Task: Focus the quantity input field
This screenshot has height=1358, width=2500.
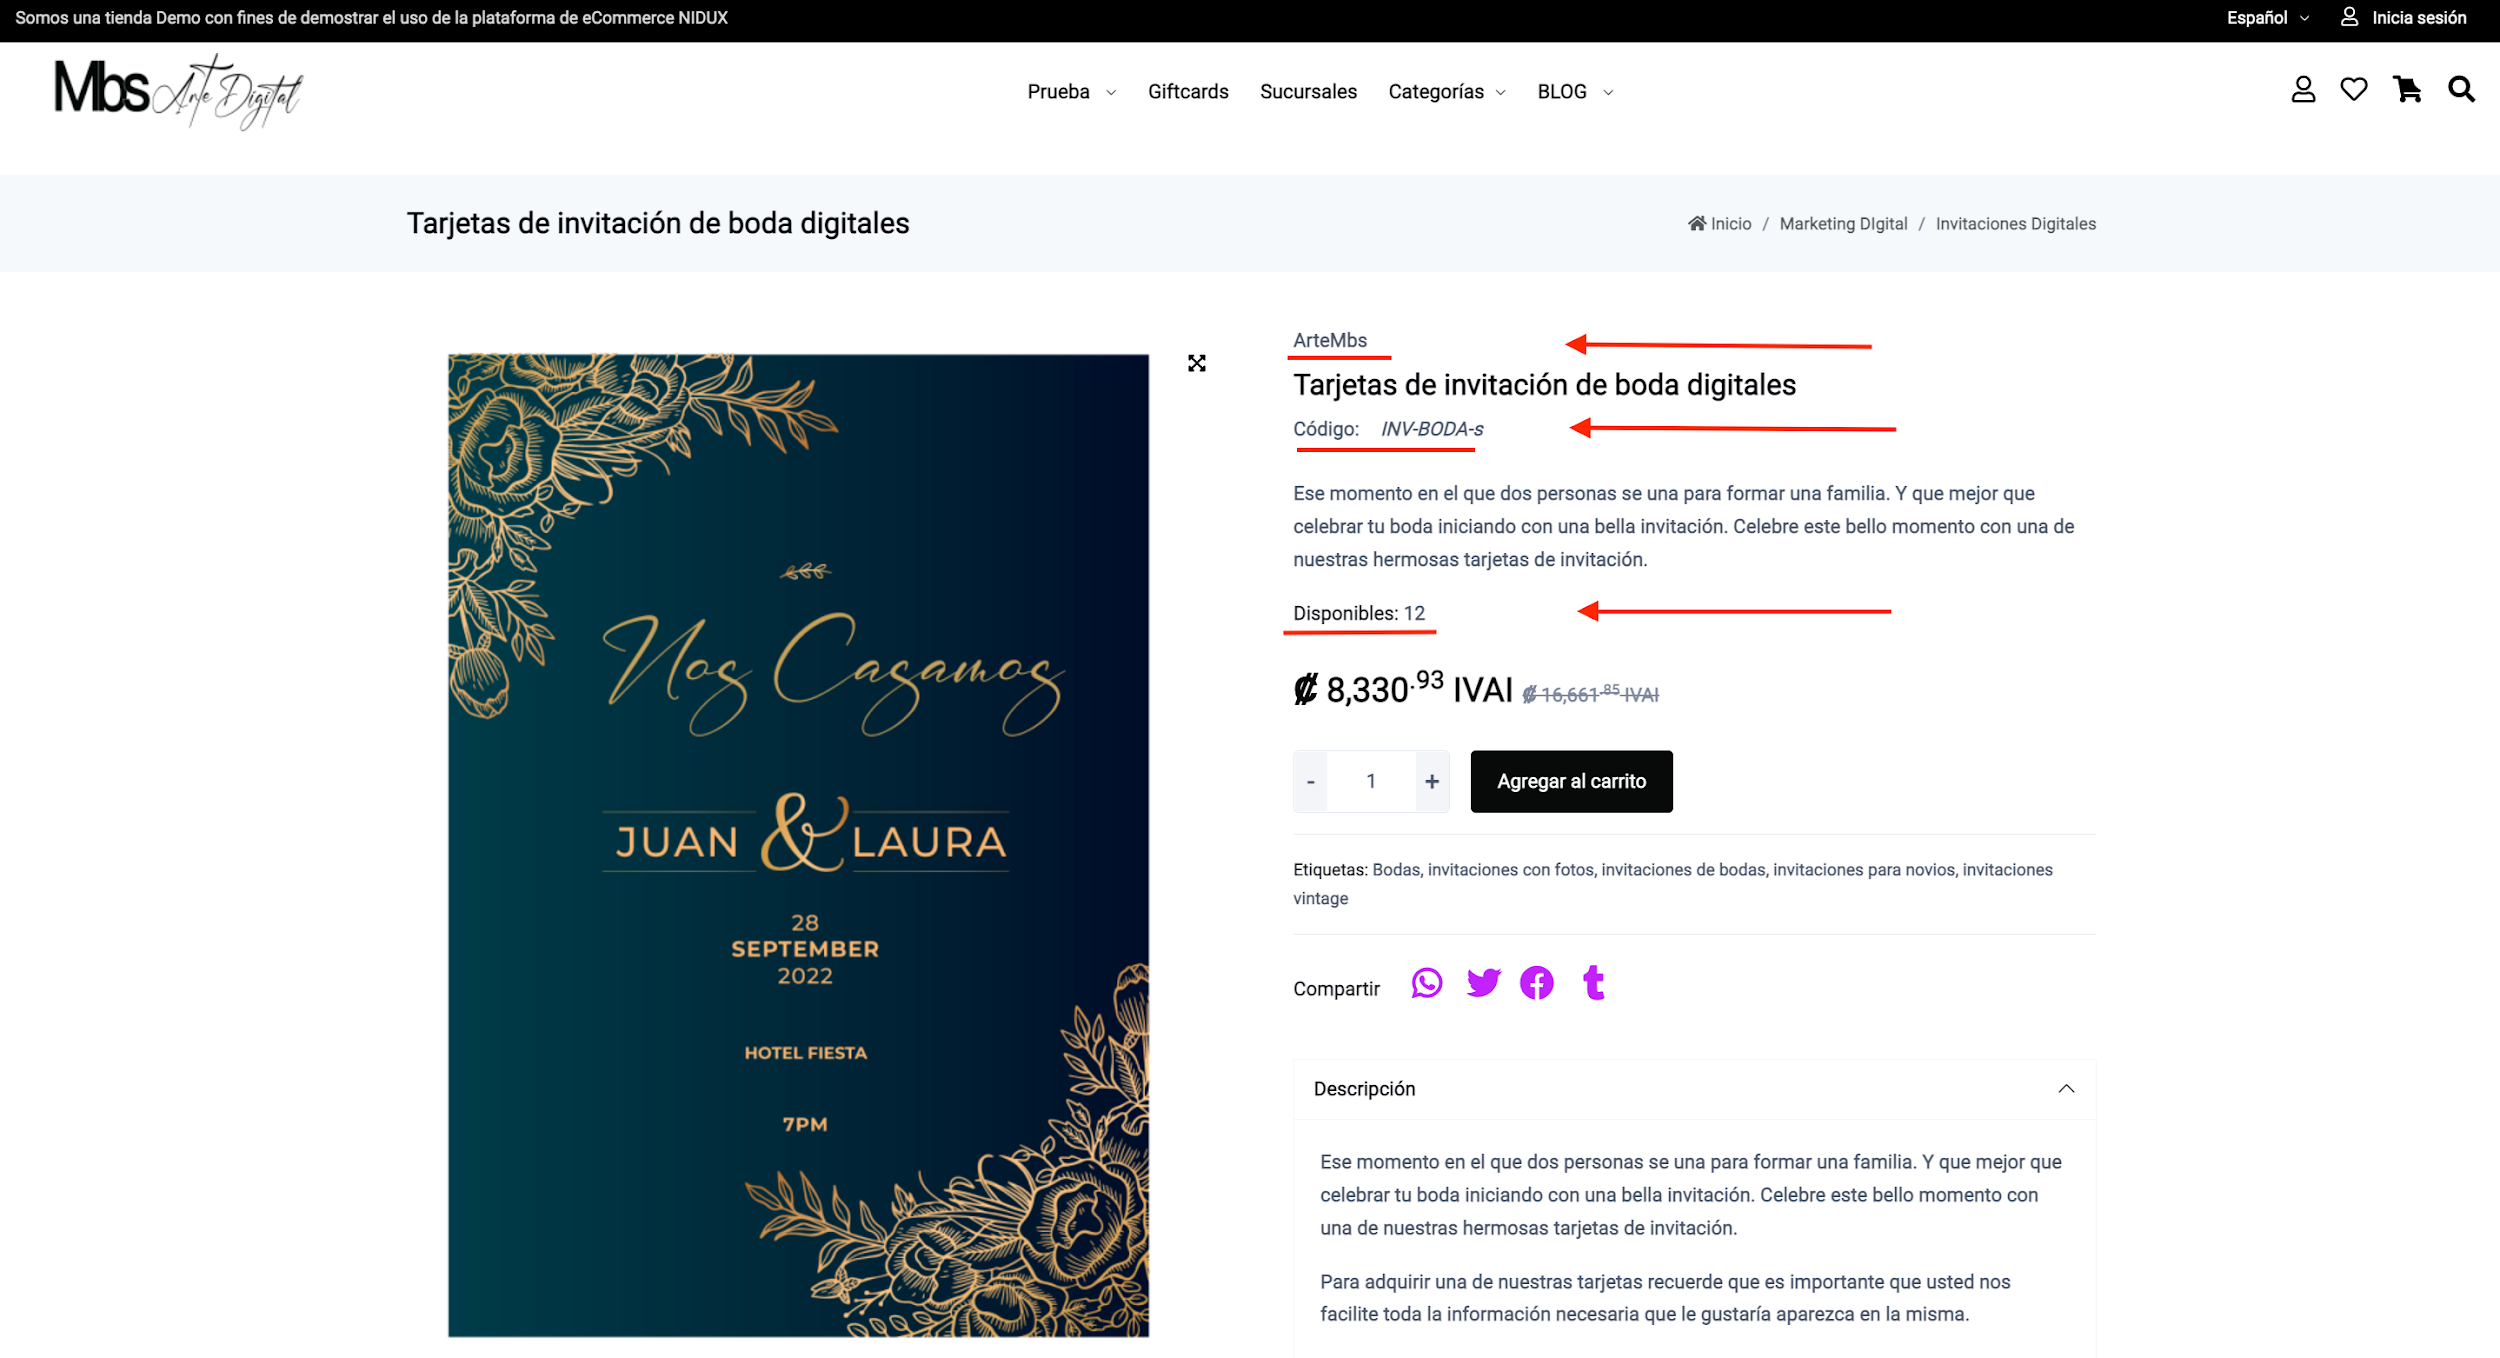Action: click(x=1371, y=781)
